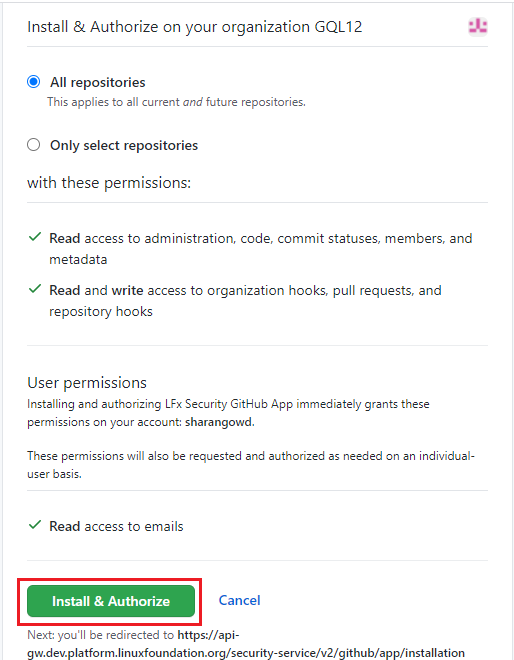This screenshot has height=660, width=514.
Task: Click the linuxfoundation.org redirect URL text
Action: tap(246, 644)
